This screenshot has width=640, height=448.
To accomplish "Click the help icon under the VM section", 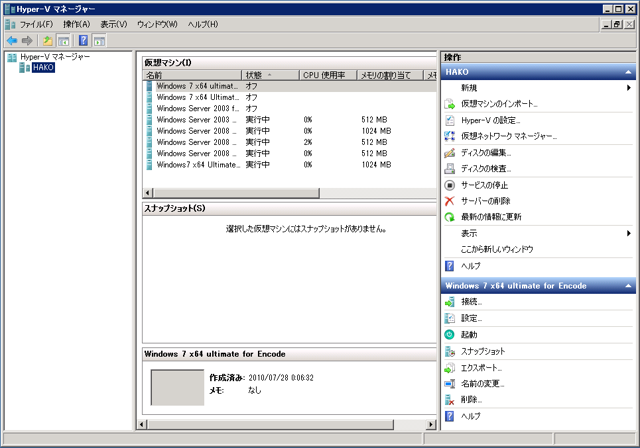I will [x=449, y=416].
